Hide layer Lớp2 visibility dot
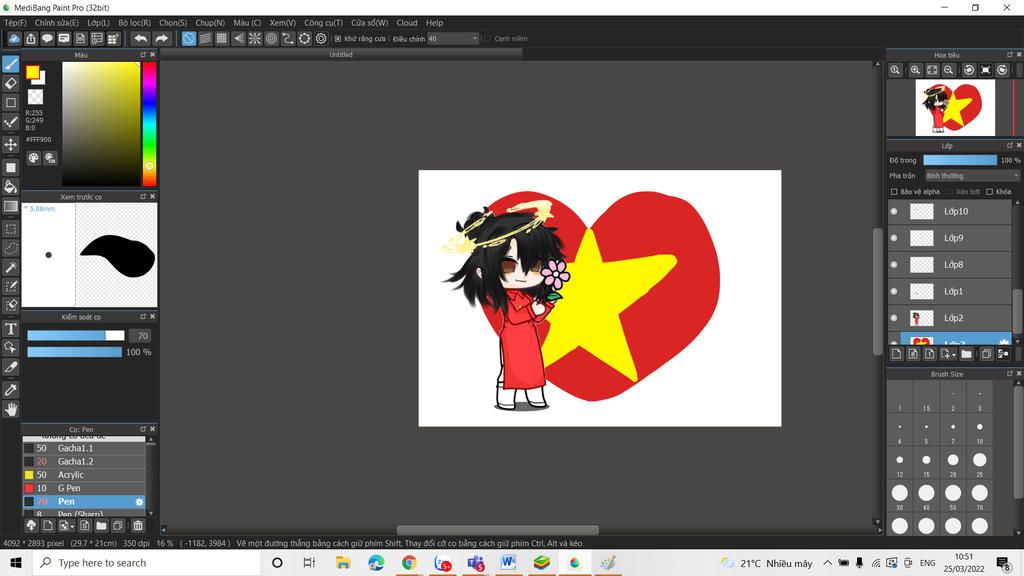Screen dimensions: 1024x576 [894, 318]
